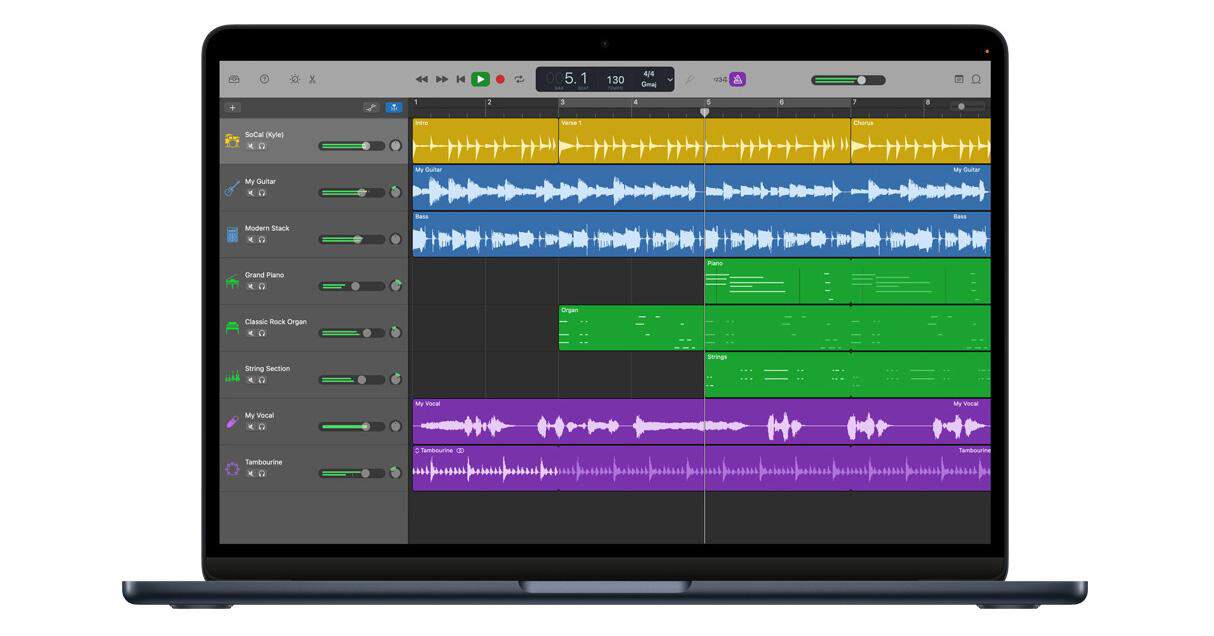The height and width of the screenshot is (636, 1214).
Task: Click the Fast Forward button
Action: point(442,79)
